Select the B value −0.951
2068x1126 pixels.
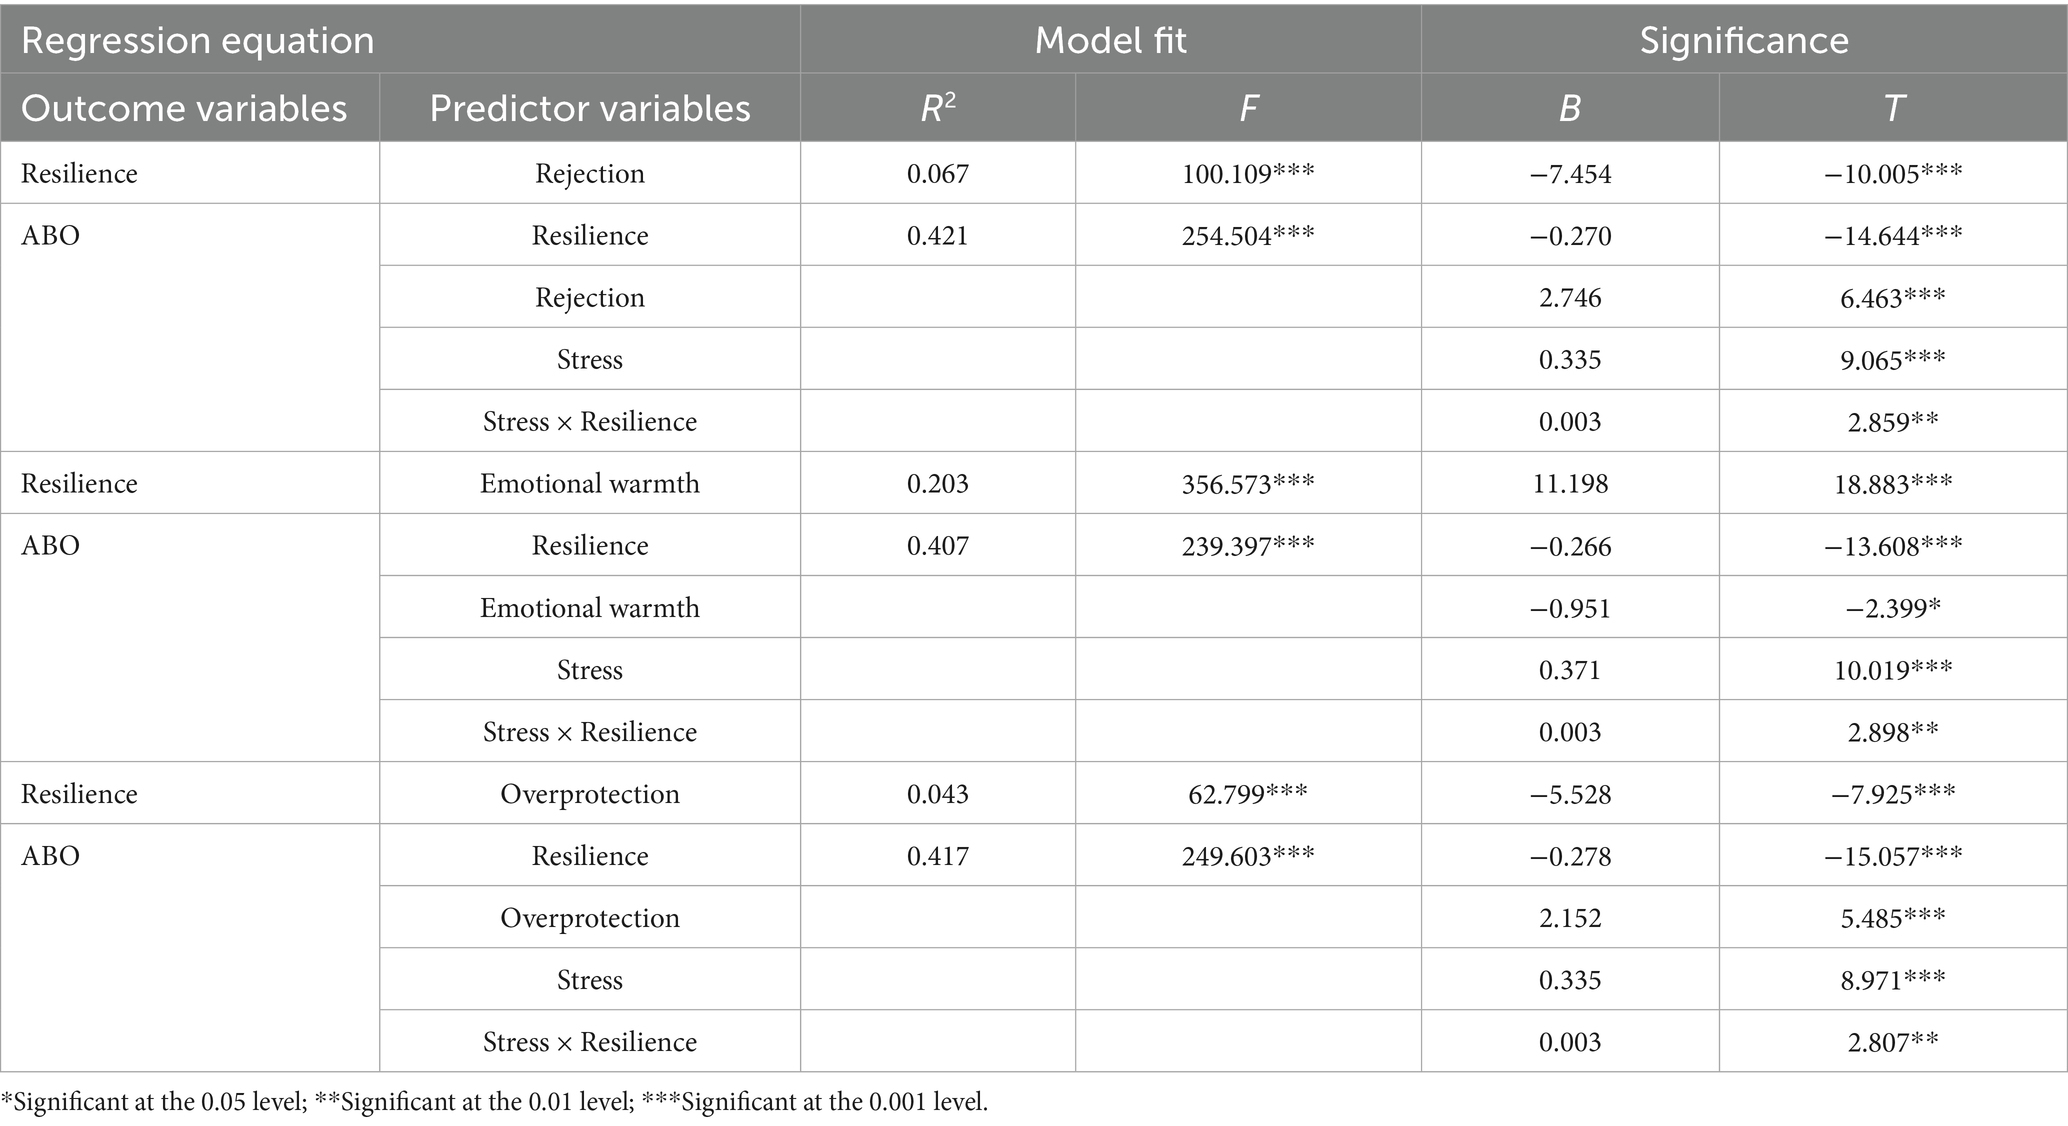pyautogui.click(x=1569, y=608)
